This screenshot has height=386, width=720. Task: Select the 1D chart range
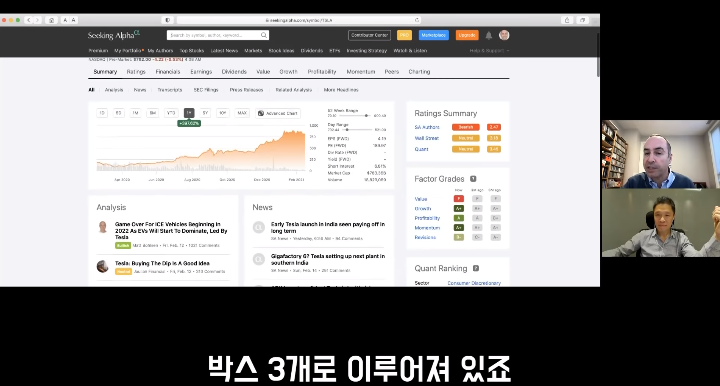point(102,113)
